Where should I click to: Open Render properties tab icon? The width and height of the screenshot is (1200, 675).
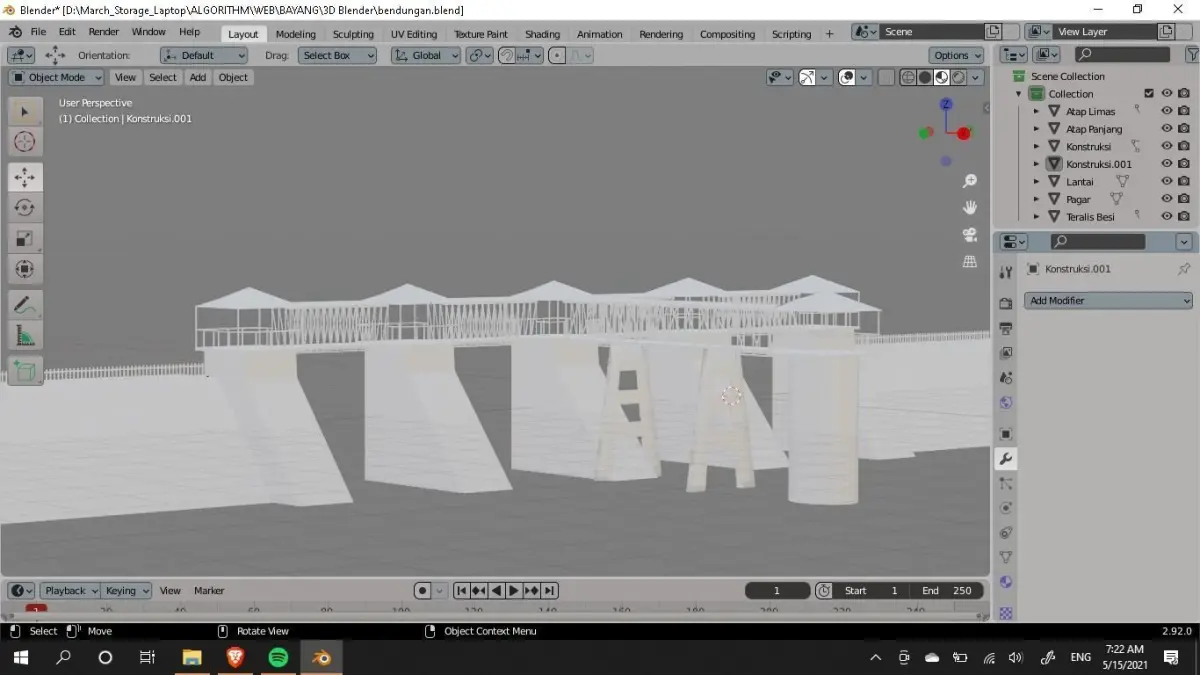coord(1006,303)
